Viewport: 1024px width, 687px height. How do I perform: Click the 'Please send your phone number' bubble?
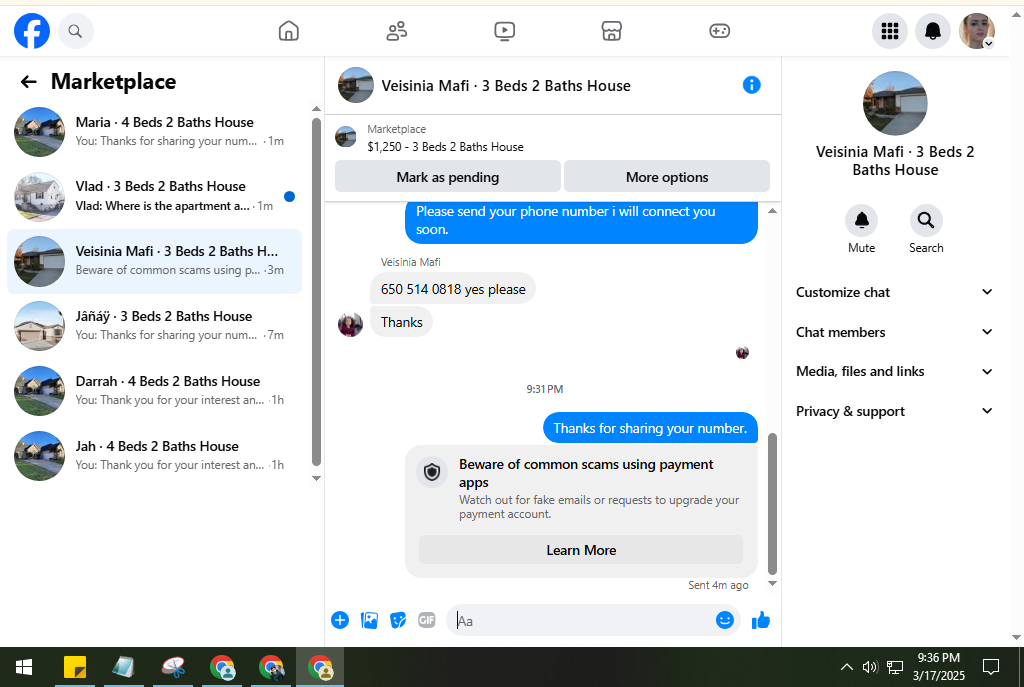[x=581, y=221]
